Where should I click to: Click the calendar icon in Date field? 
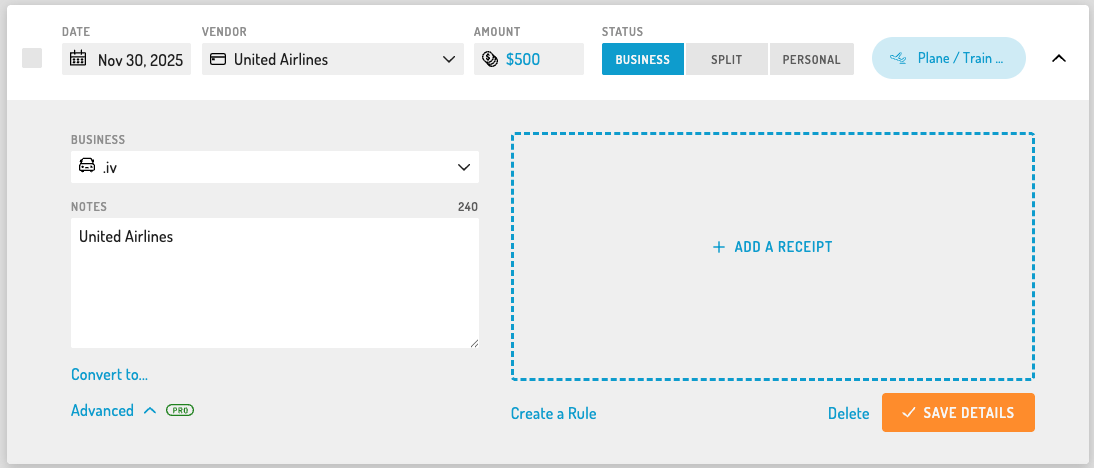[x=78, y=59]
